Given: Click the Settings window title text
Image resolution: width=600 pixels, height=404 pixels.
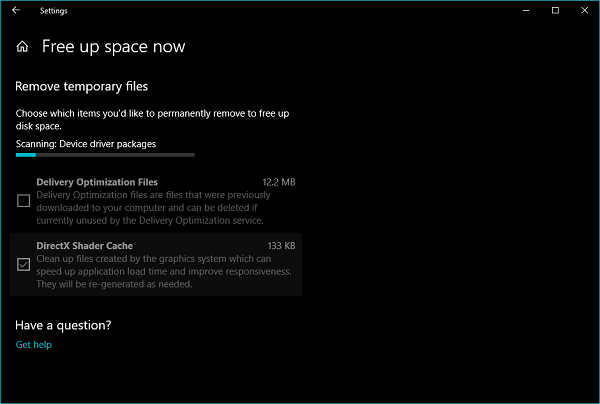Looking at the screenshot, I should (54, 10).
